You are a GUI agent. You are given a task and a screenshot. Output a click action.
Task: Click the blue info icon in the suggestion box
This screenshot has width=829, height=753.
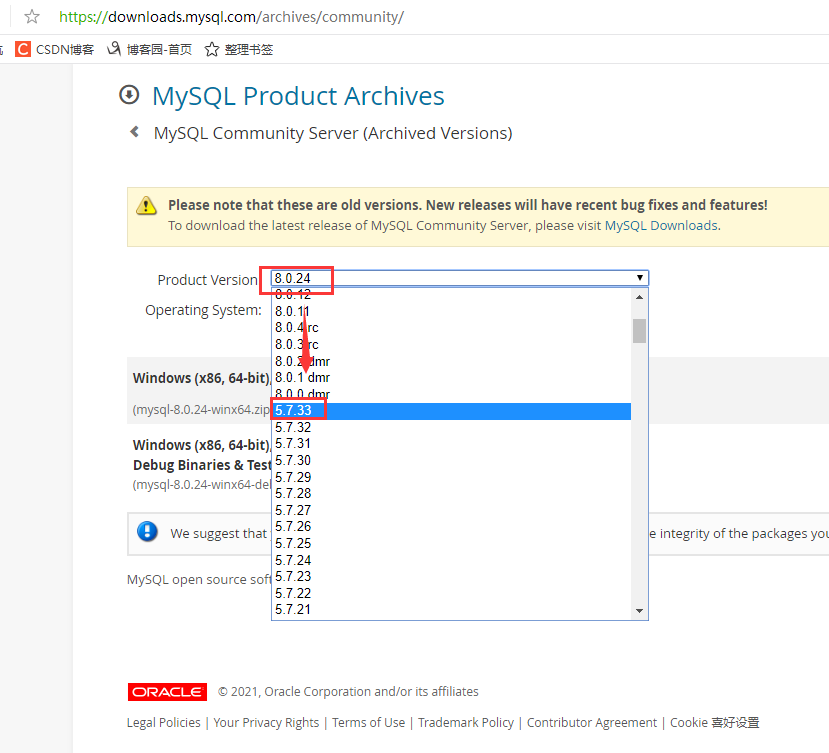click(147, 532)
